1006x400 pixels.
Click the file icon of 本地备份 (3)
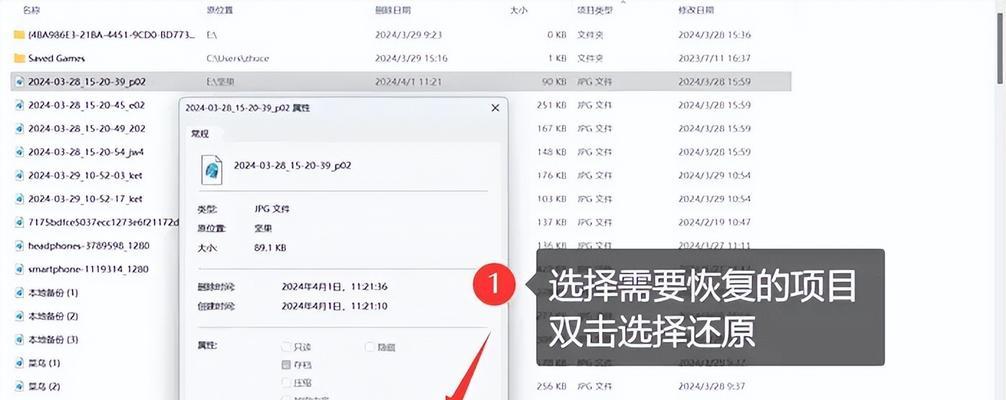pyautogui.click(x=20, y=340)
